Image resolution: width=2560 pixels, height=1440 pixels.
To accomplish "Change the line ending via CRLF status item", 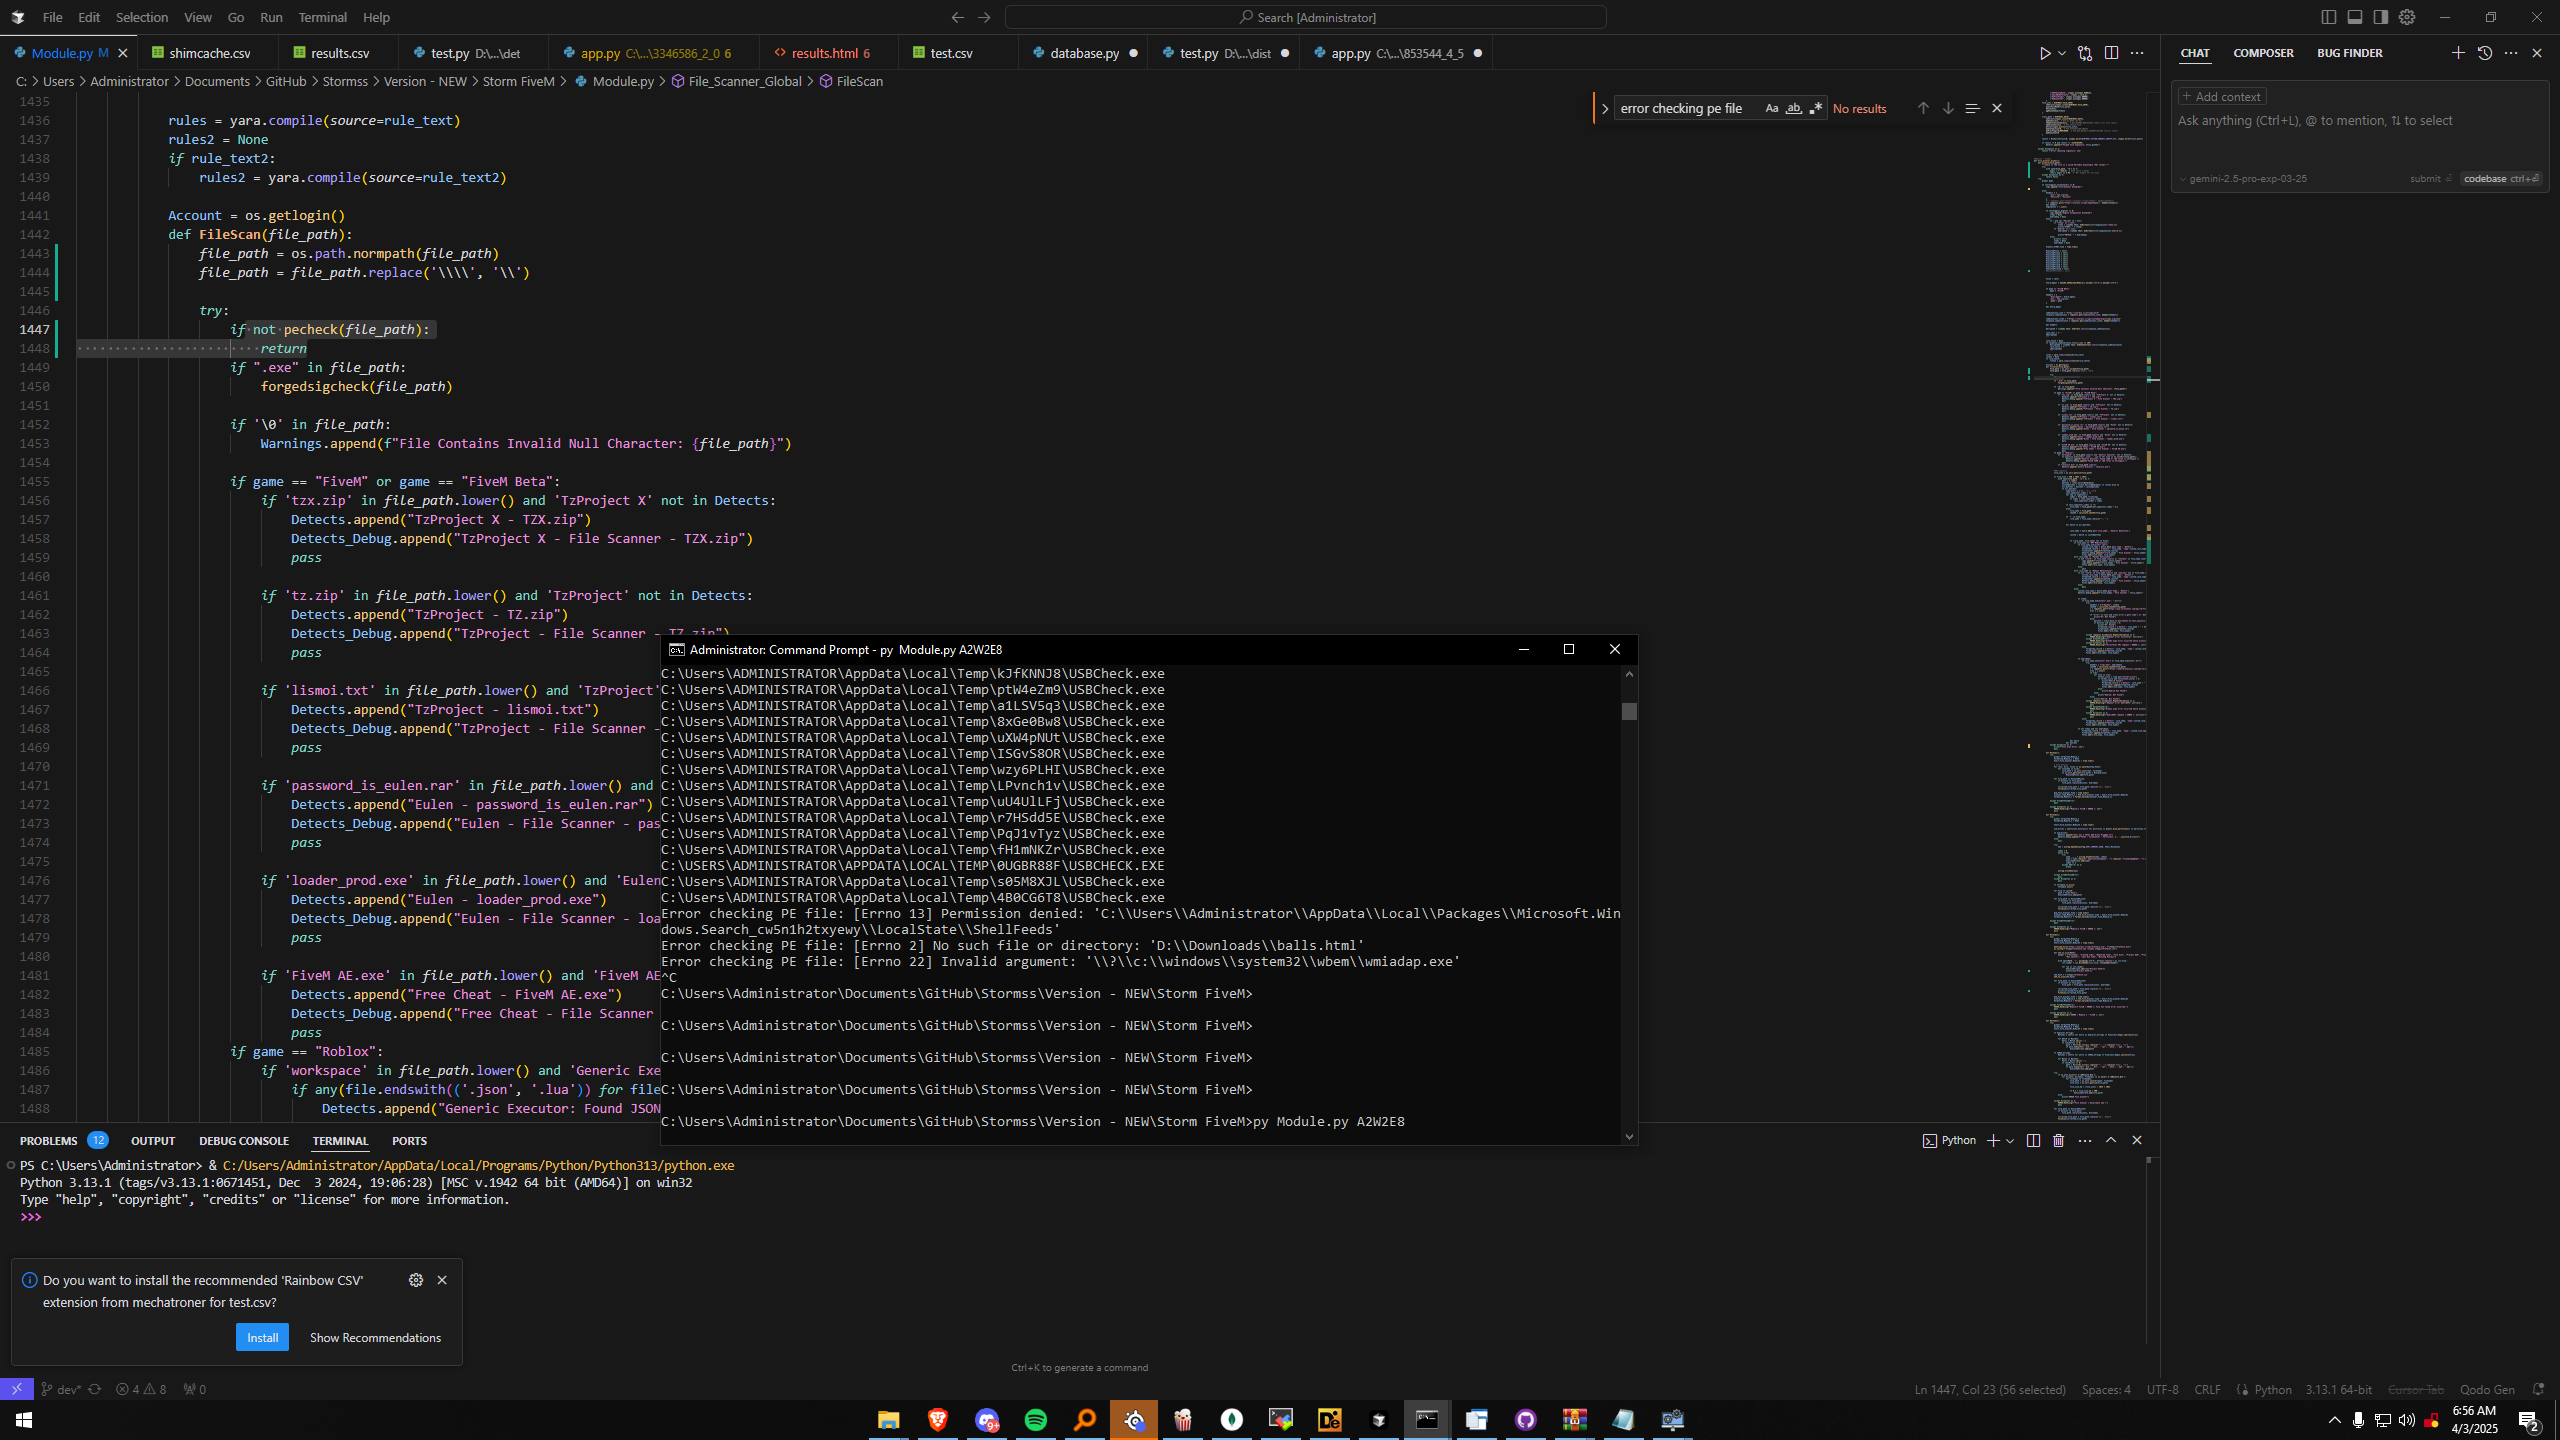I will (2207, 1390).
